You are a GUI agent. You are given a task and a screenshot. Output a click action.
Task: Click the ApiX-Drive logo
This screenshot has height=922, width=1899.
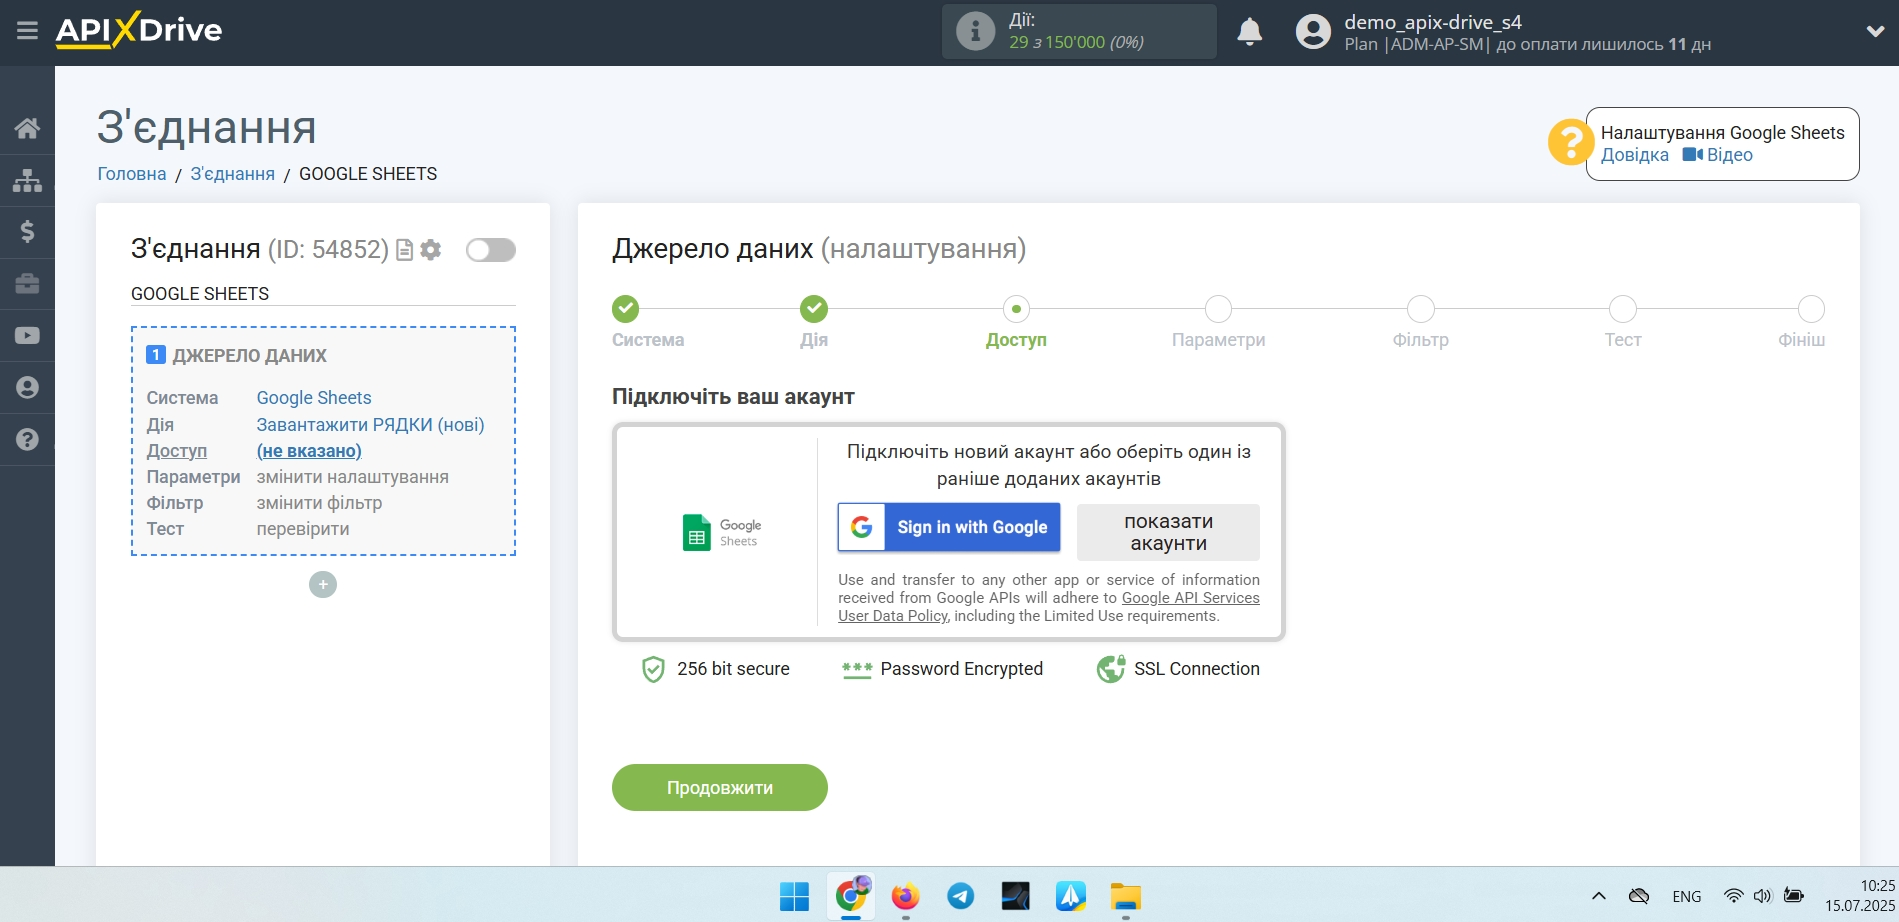coord(139,30)
